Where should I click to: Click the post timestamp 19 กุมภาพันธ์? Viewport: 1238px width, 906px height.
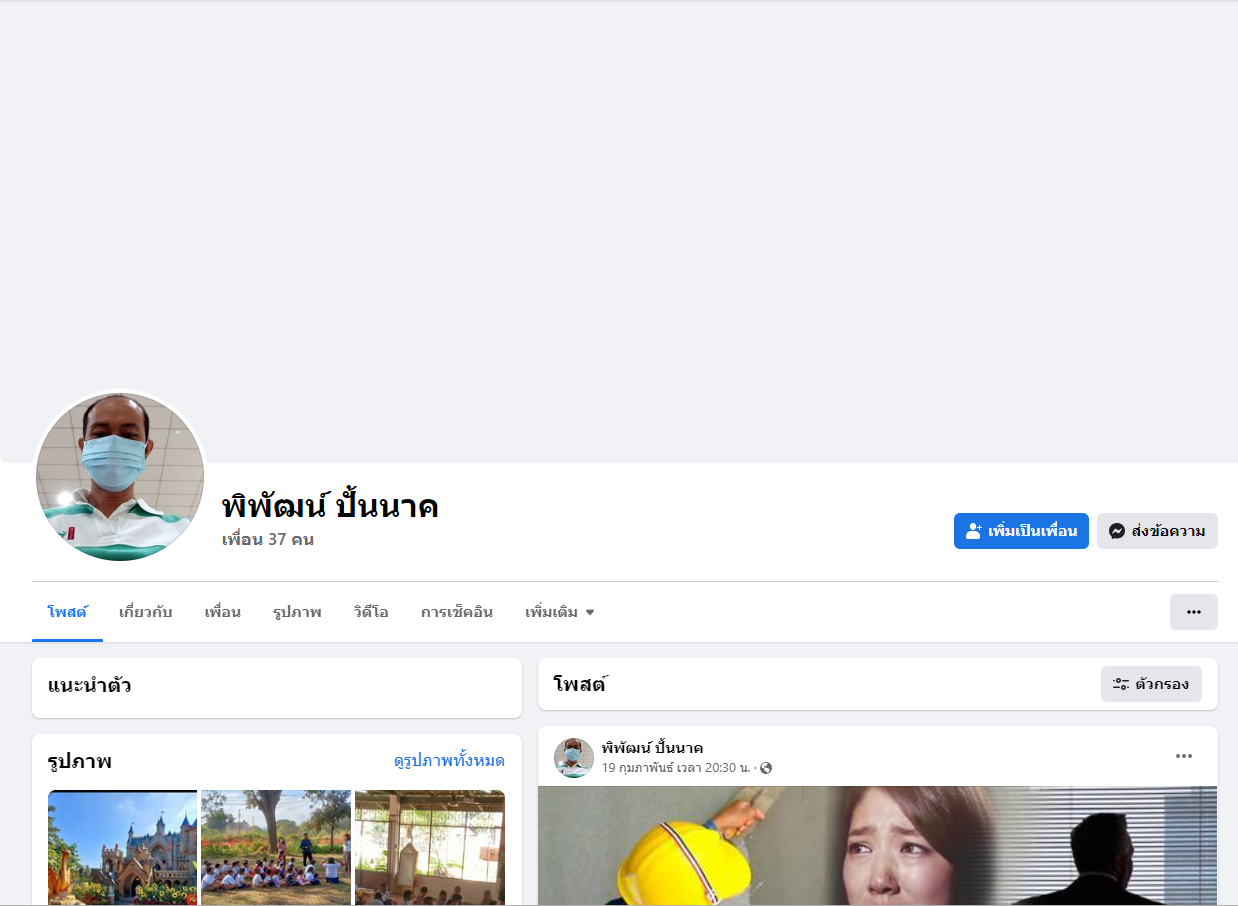(676, 768)
